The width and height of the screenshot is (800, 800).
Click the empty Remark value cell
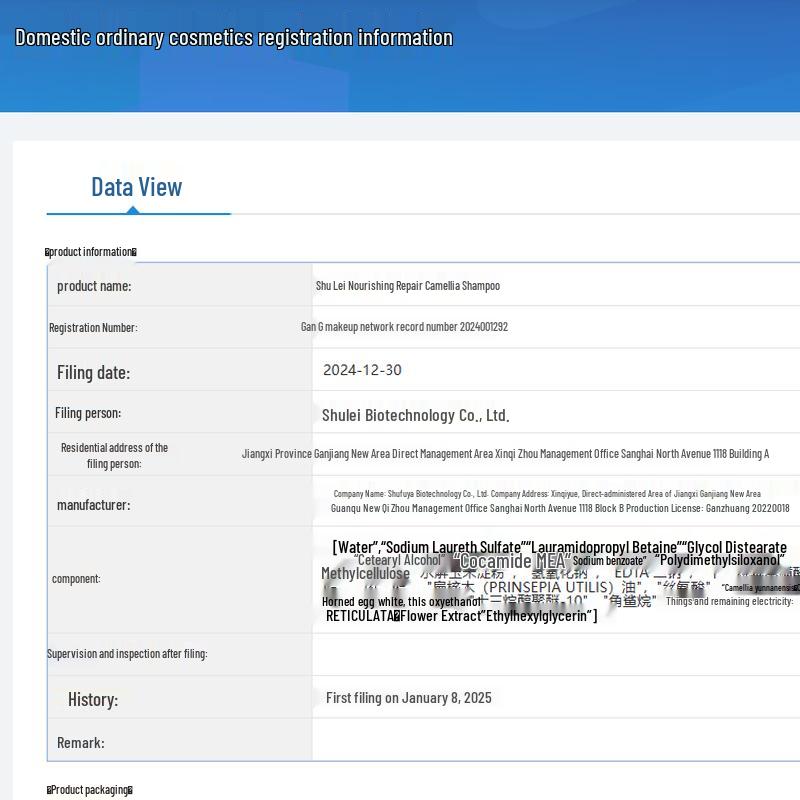(x=555, y=742)
